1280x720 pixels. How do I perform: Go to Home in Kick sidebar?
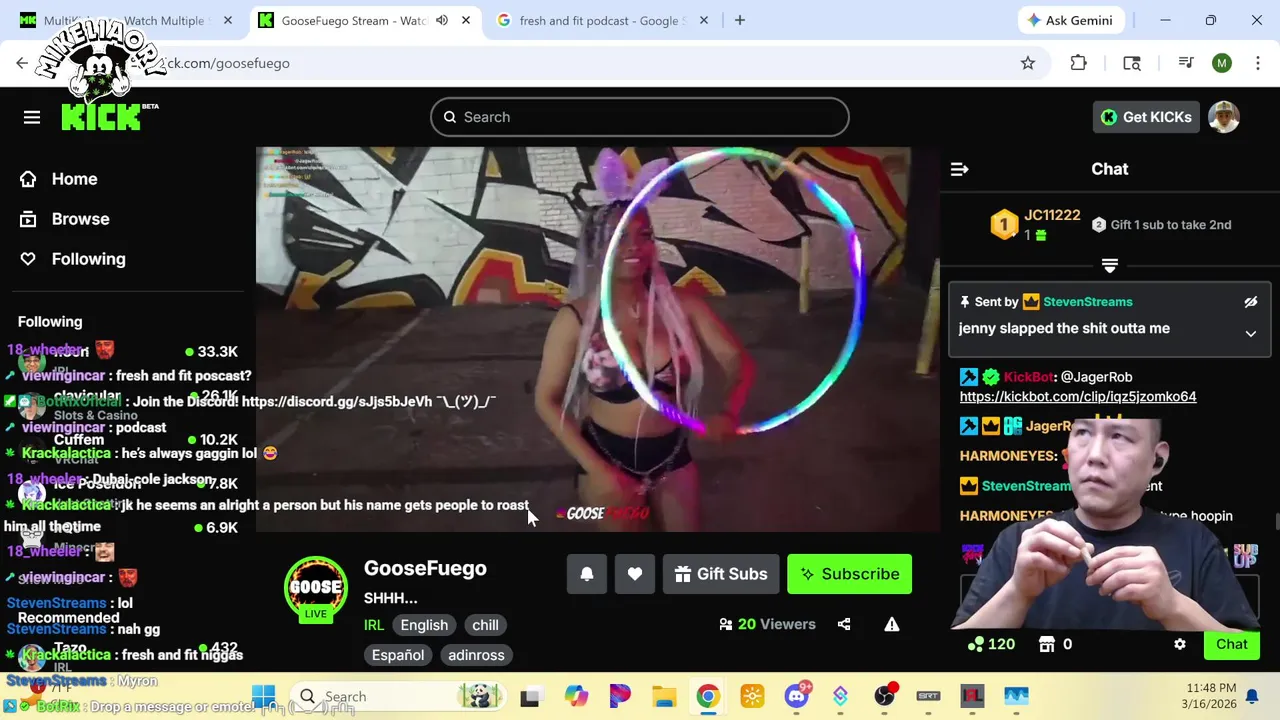pyautogui.click(x=74, y=179)
